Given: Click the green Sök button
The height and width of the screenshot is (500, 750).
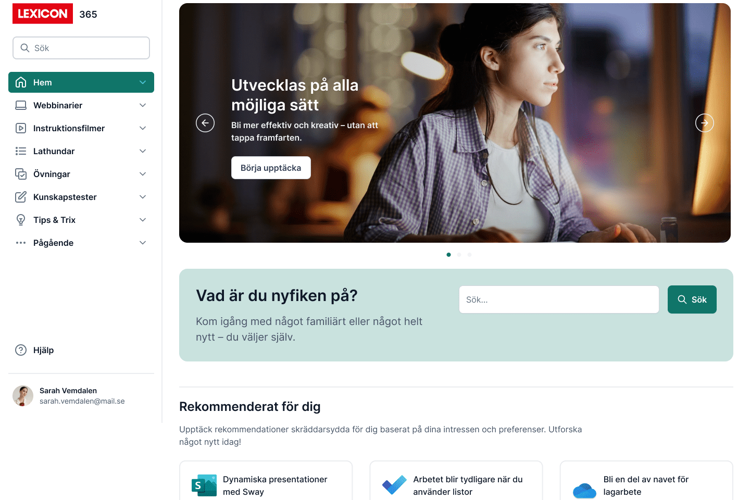Looking at the screenshot, I should pos(692,300).
